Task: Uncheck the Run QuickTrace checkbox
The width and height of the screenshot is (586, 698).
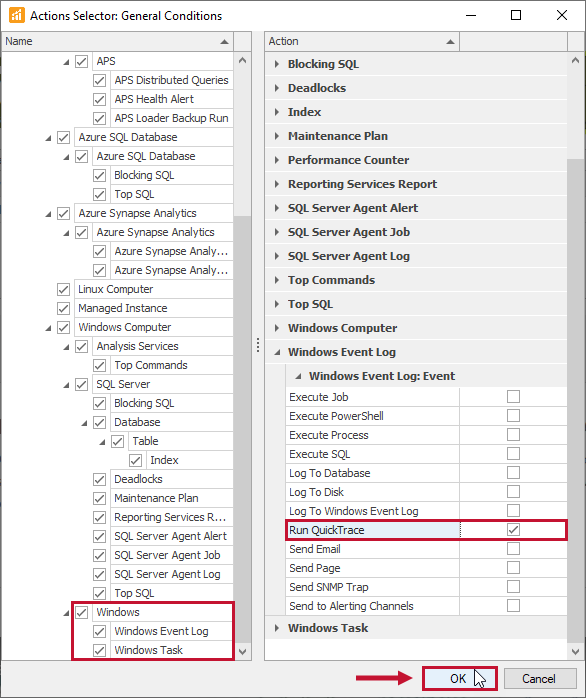Action: point(513,530)
